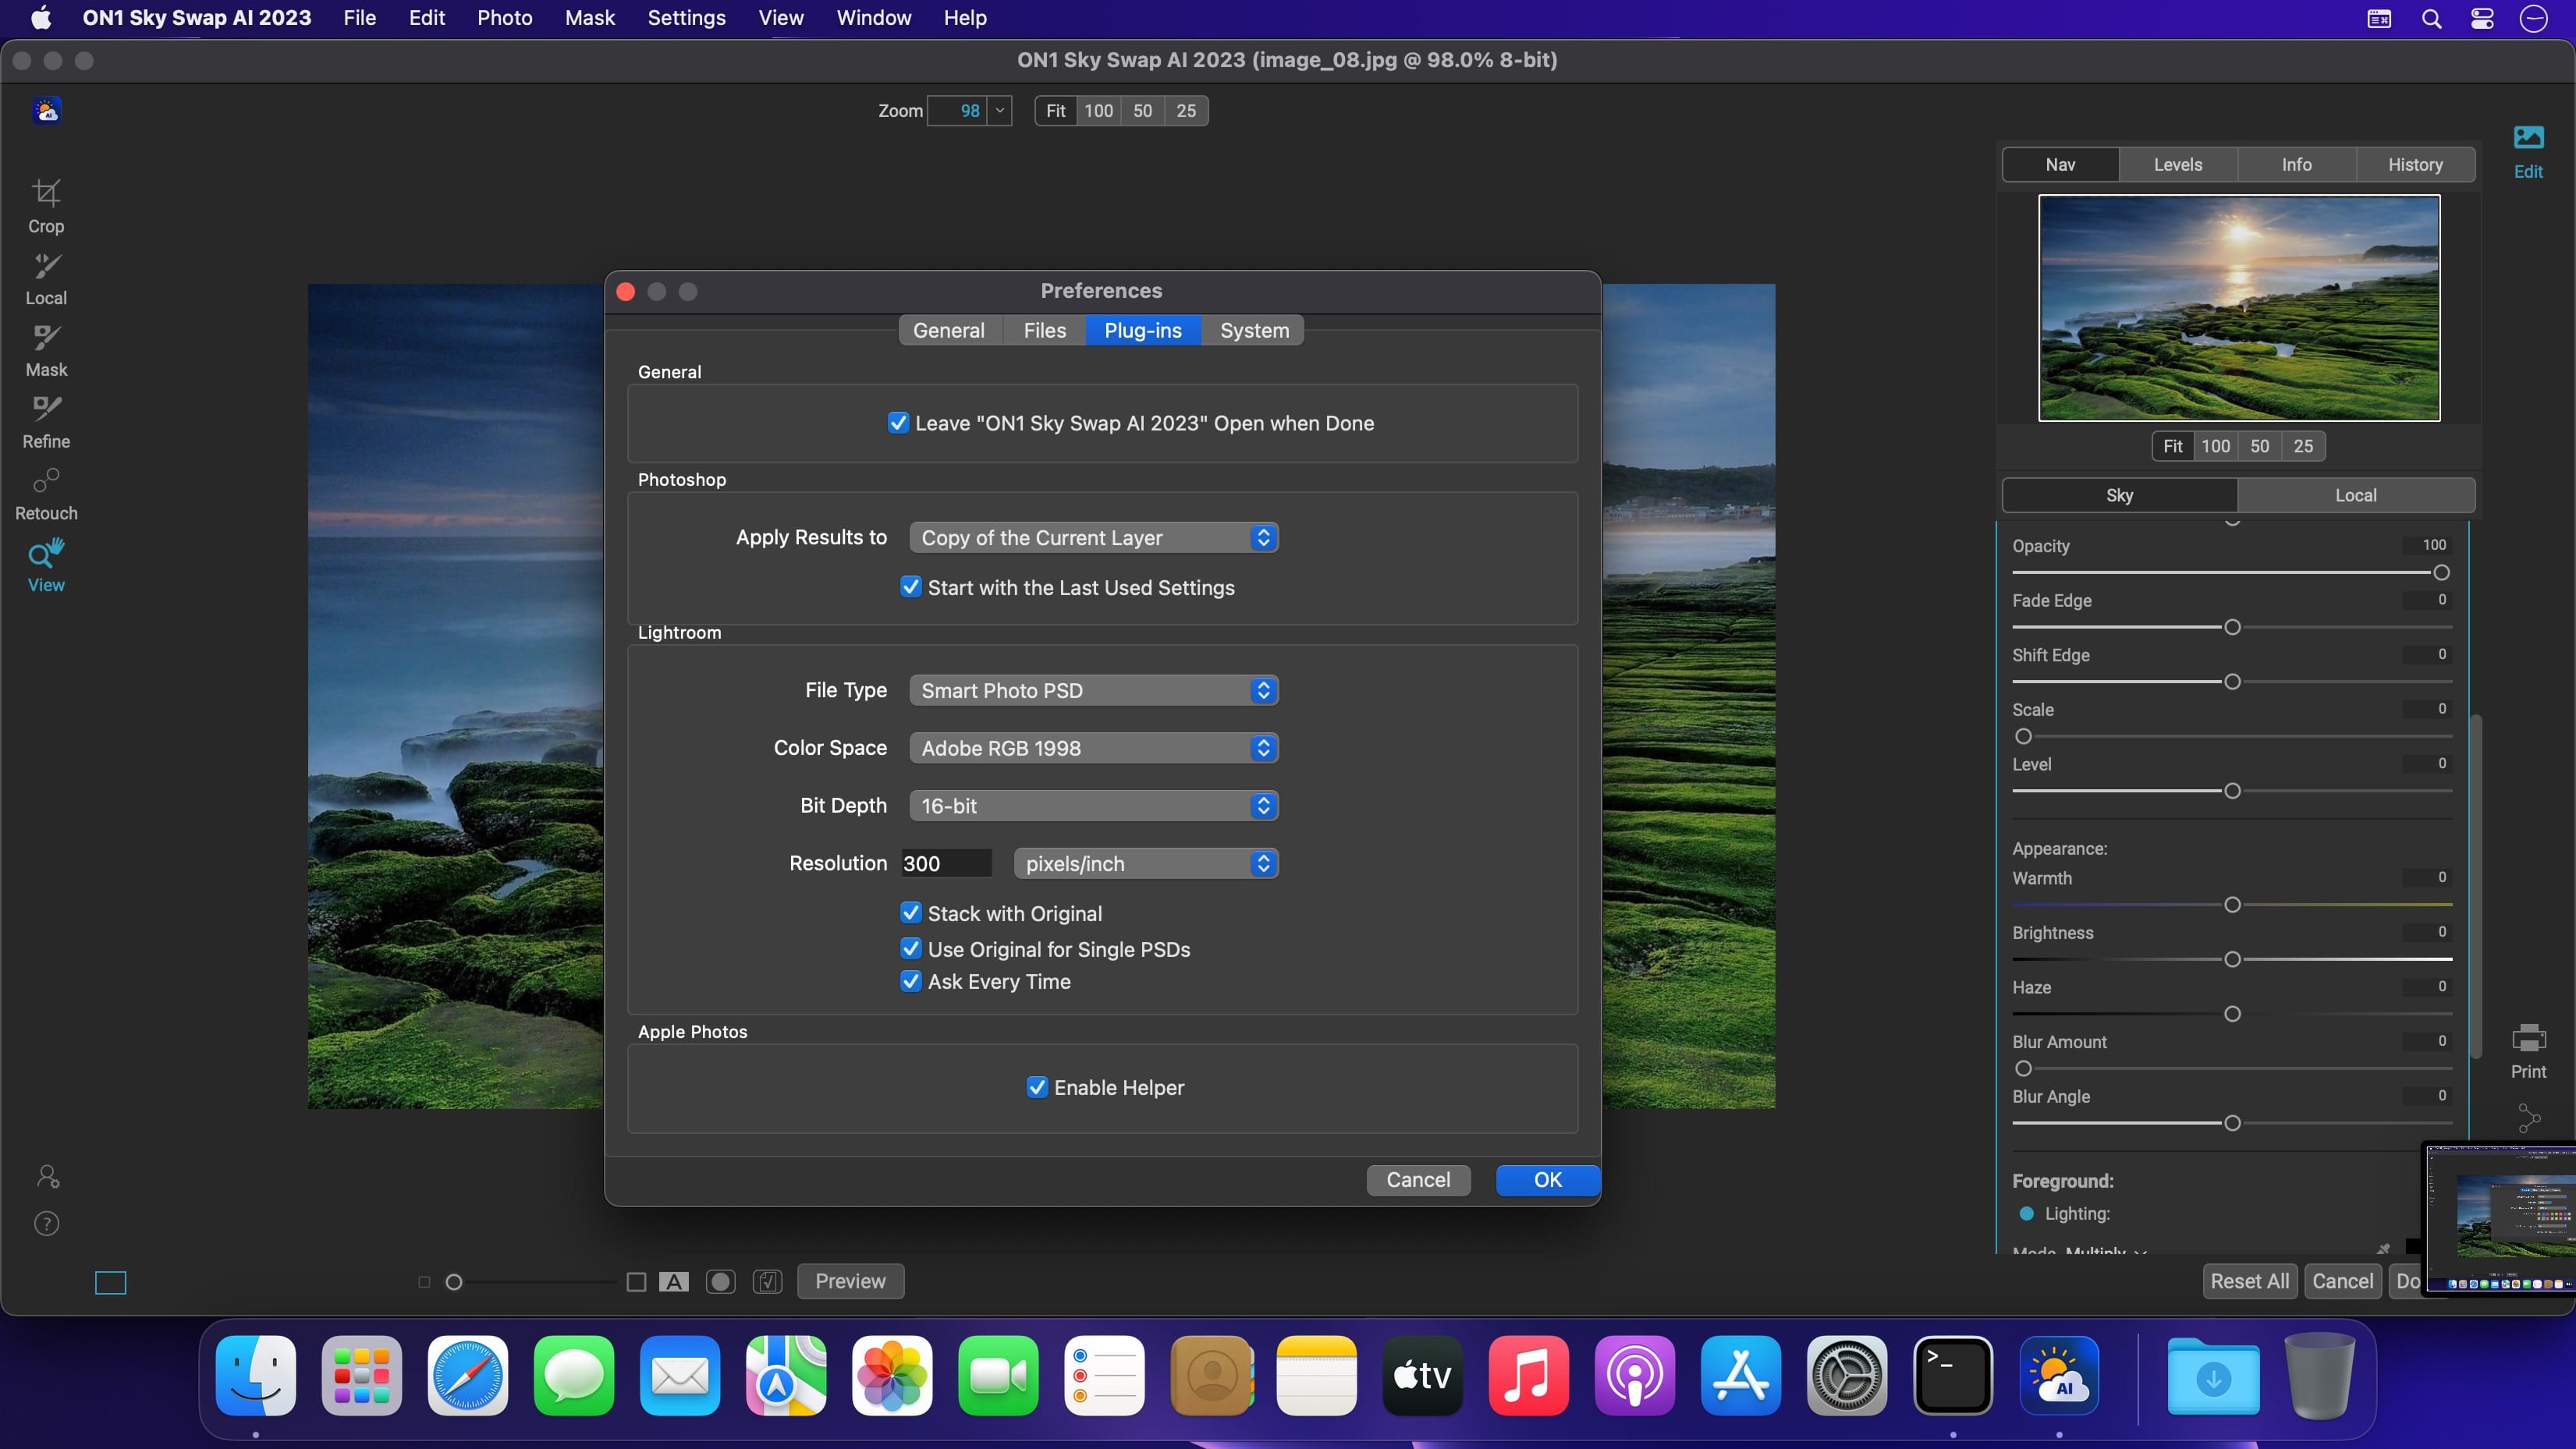Image resolution: width=2576 pixels, height=1449 pixels.
Task: Click OK to confirm preferences
Action: point(1546,1180)
